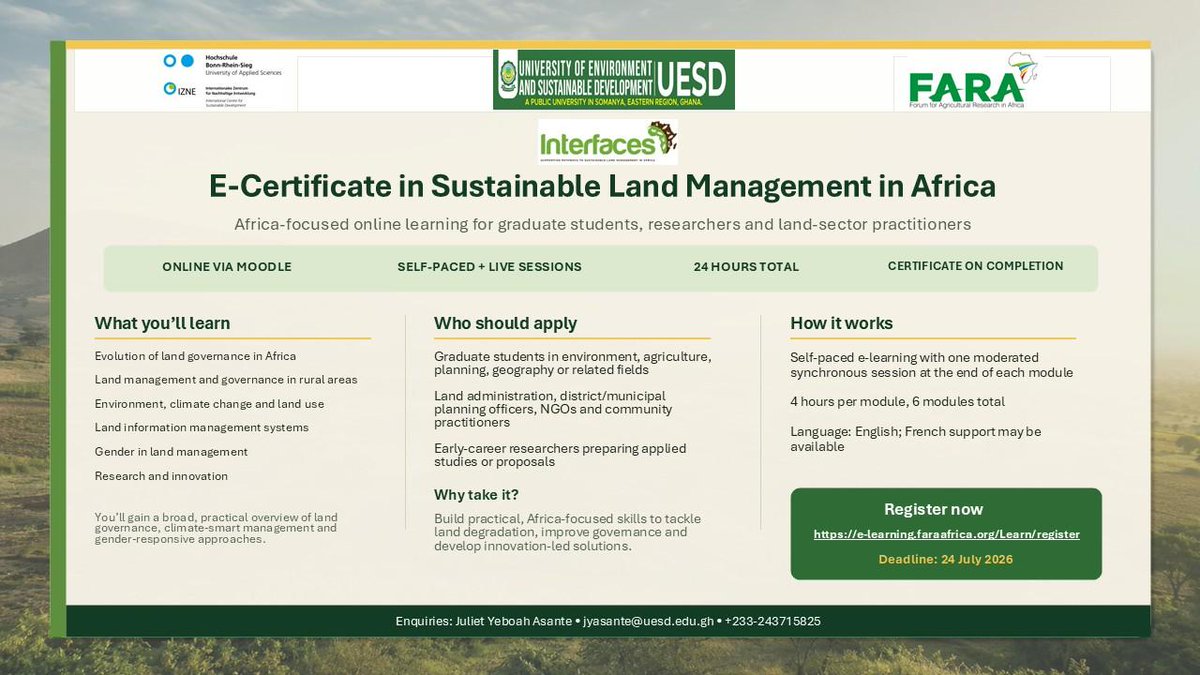Click the 'Build practical, Africa-focused skills' paragraph
The width and height of the screenshot is (1200, 675).
tap(568, 532)
